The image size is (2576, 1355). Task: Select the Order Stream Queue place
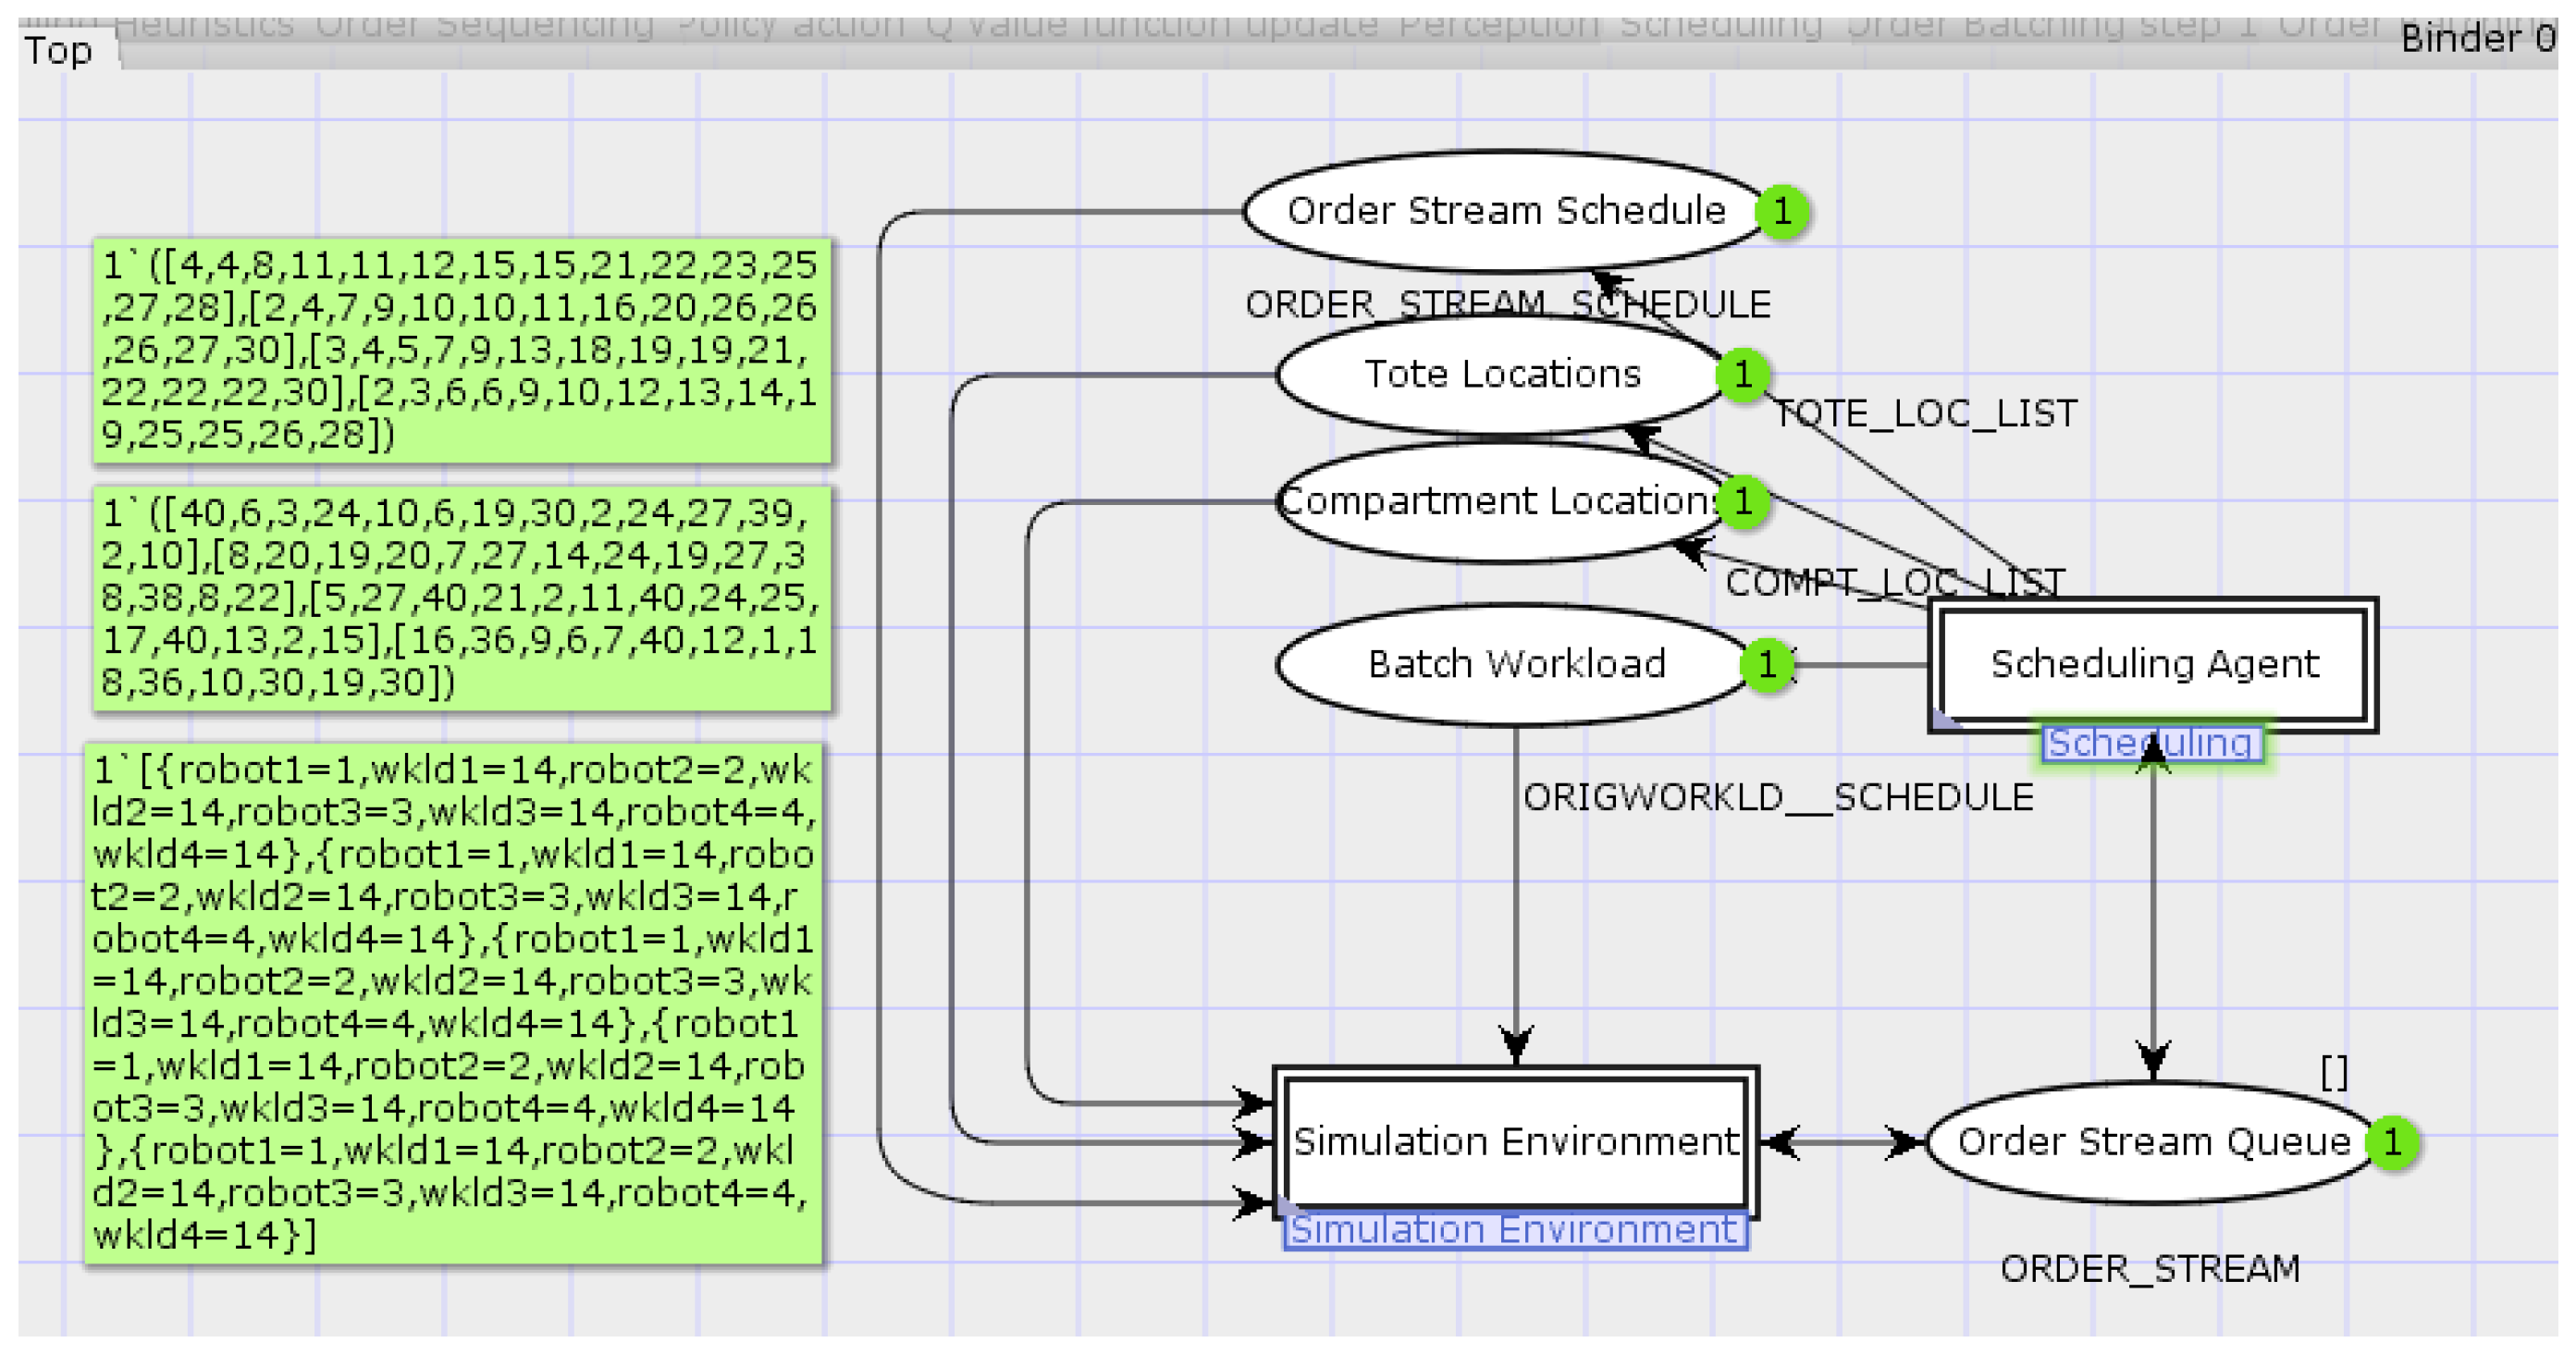pos(2152,1142)
